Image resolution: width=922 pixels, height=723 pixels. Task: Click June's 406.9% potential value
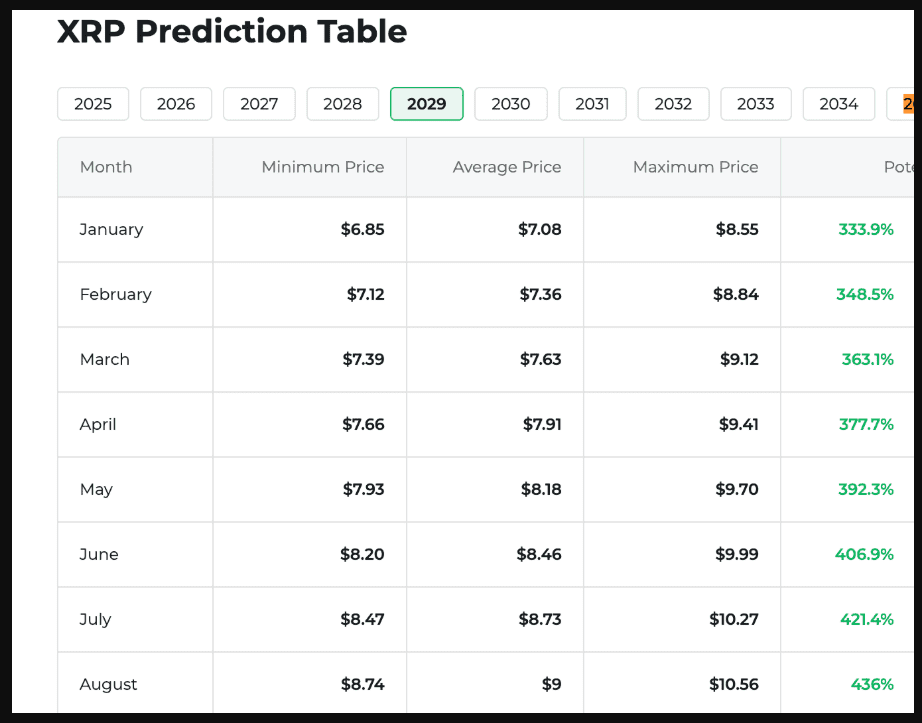click(864, 554)
